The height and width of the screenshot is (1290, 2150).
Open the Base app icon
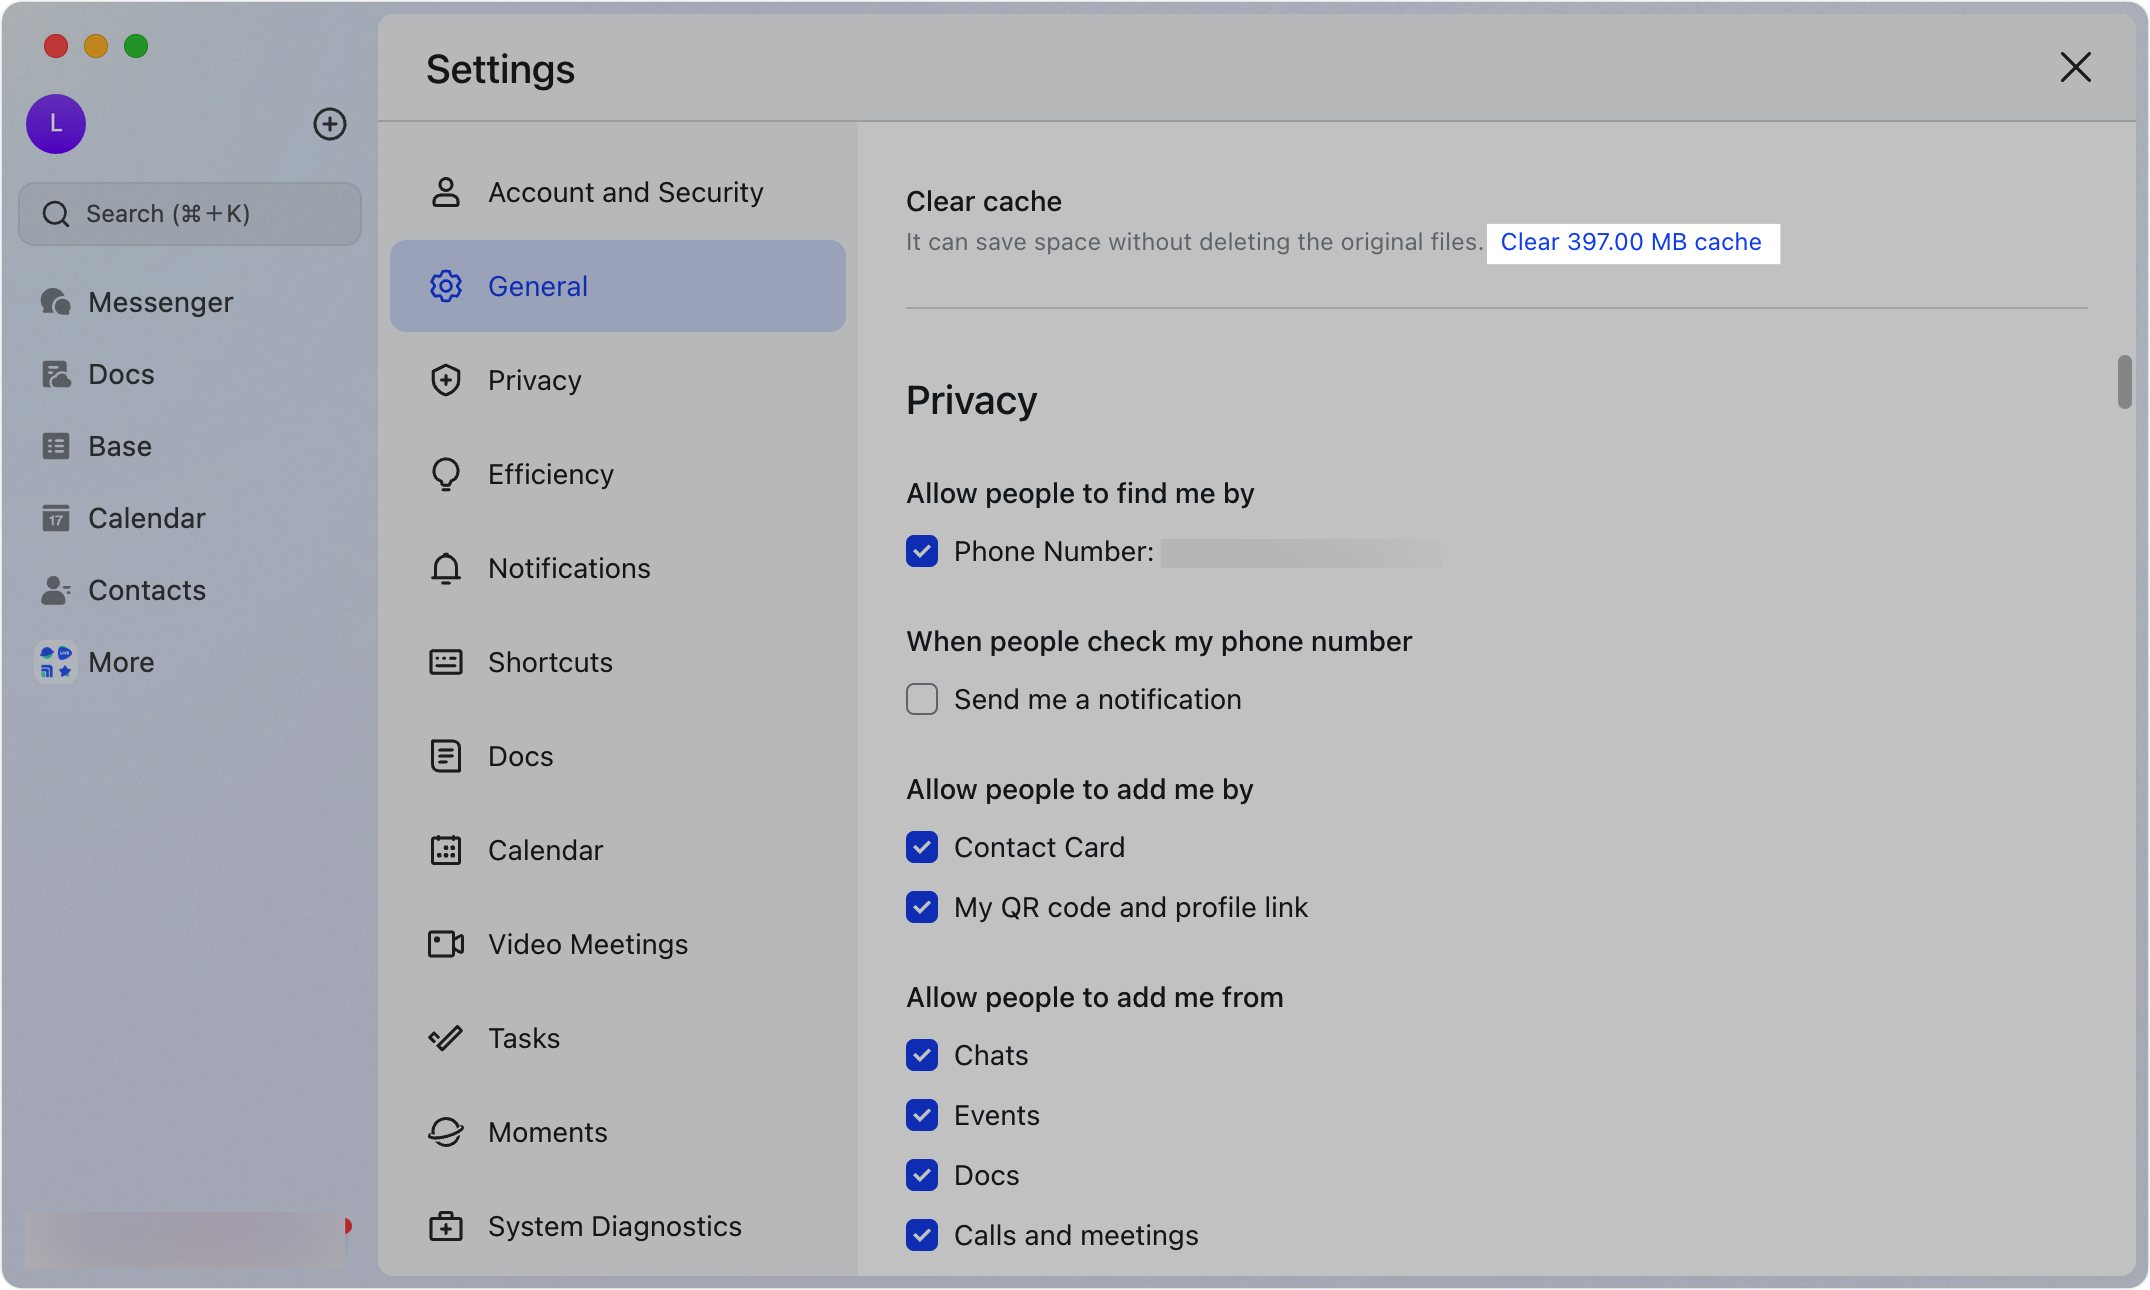click(56, 446)
